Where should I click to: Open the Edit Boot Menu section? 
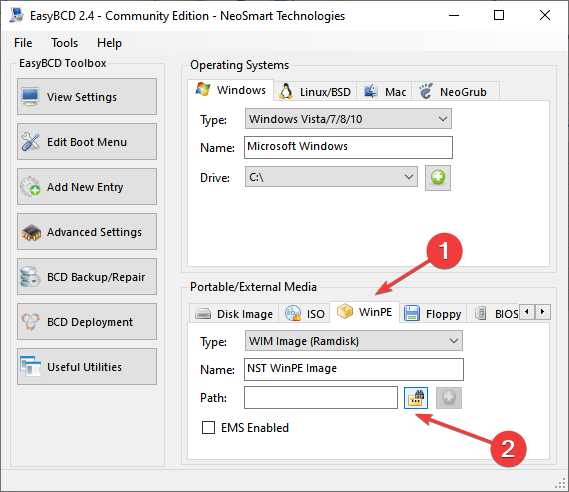[87, 142]
